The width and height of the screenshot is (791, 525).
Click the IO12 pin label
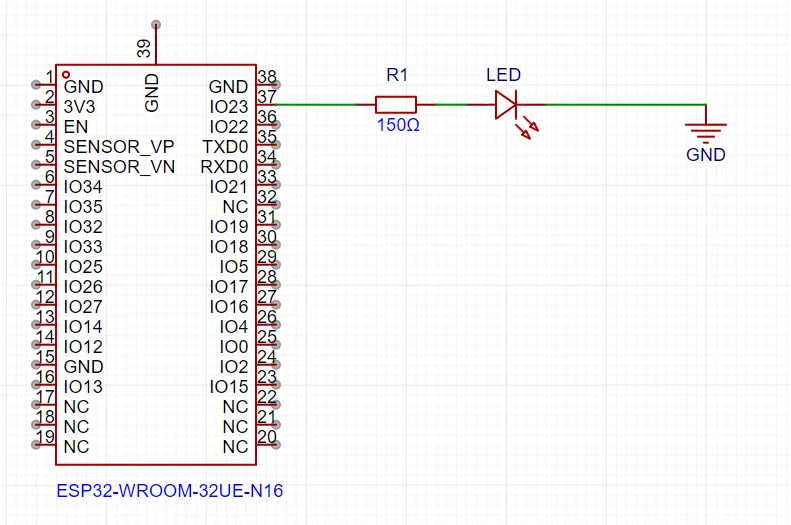[83, 347]
